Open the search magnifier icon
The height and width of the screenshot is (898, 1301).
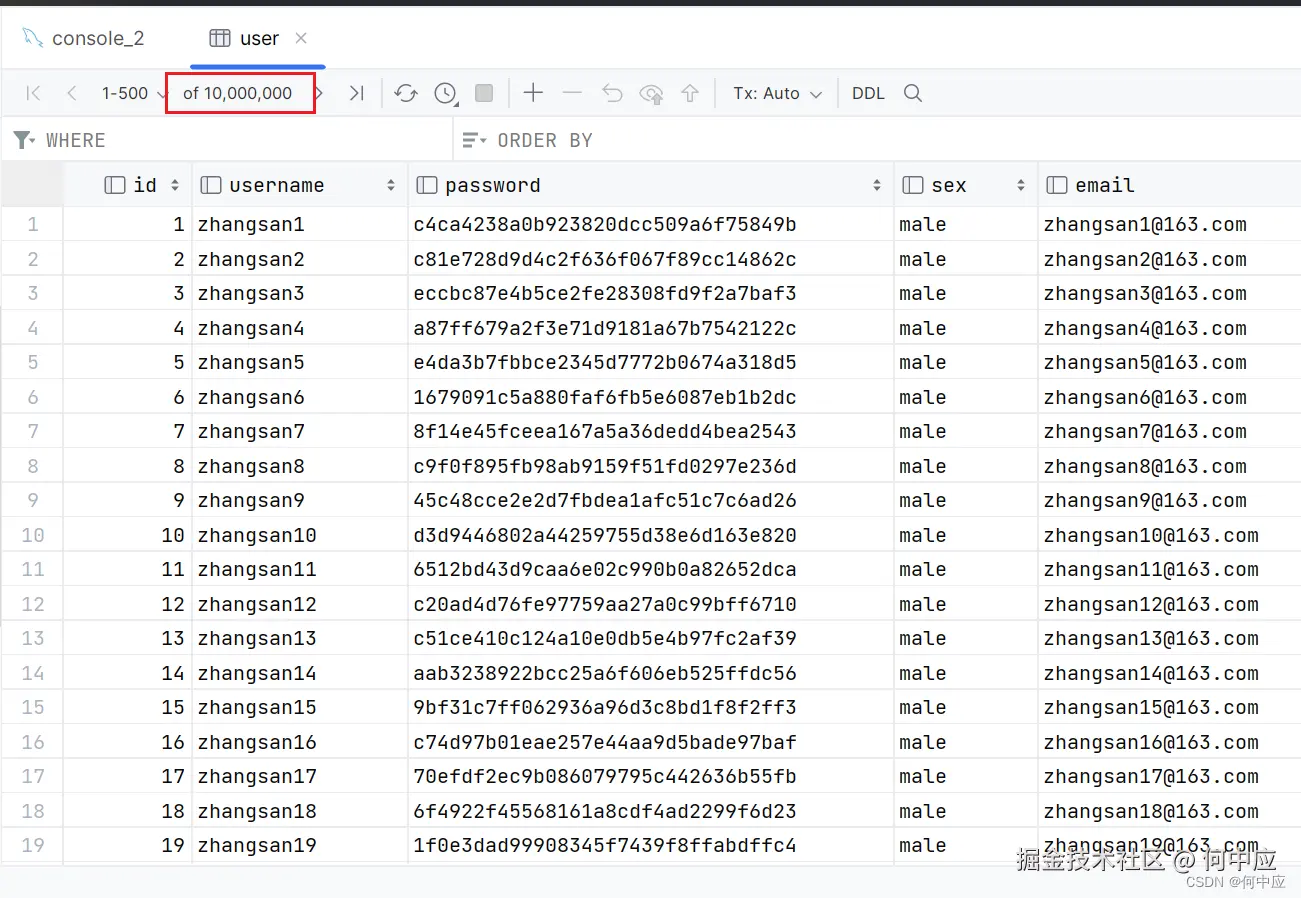(x=912, y=93)
